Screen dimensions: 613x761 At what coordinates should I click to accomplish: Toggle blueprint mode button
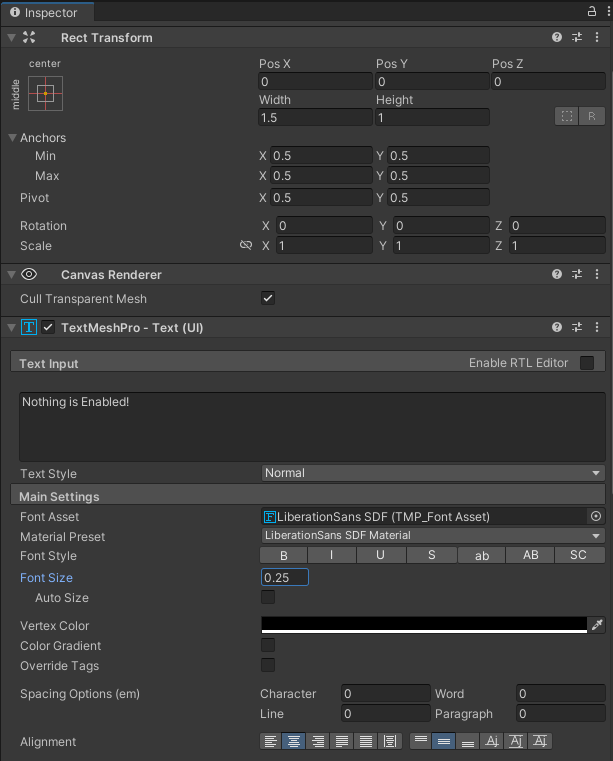(x=567, y=116)
